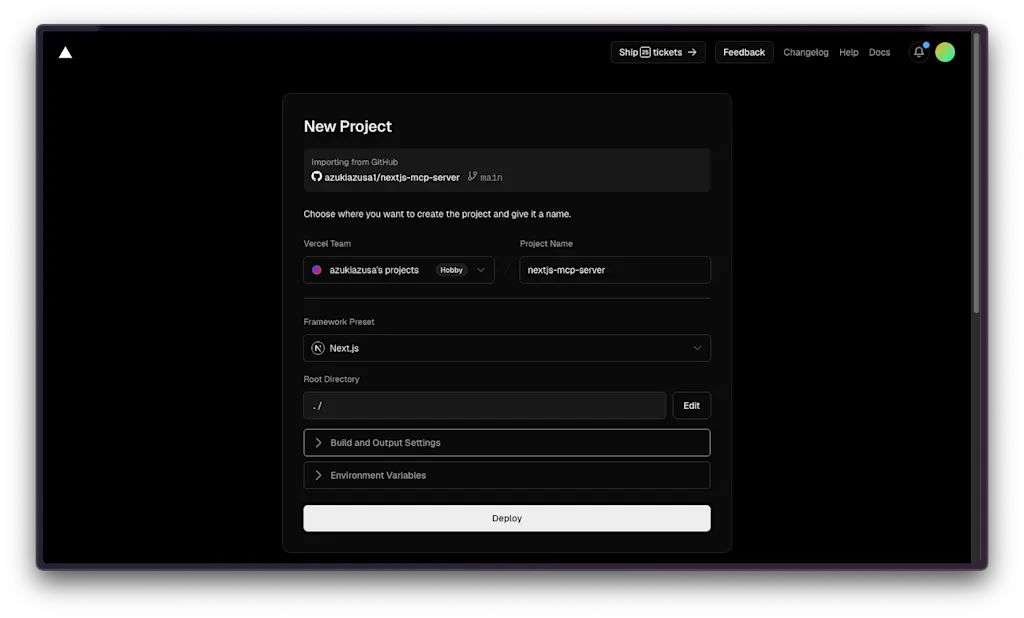Click the azukiazusa1/nextjs-mcp-server repository text
Viewport: 1024px width, 618px height.
point(392,177)
